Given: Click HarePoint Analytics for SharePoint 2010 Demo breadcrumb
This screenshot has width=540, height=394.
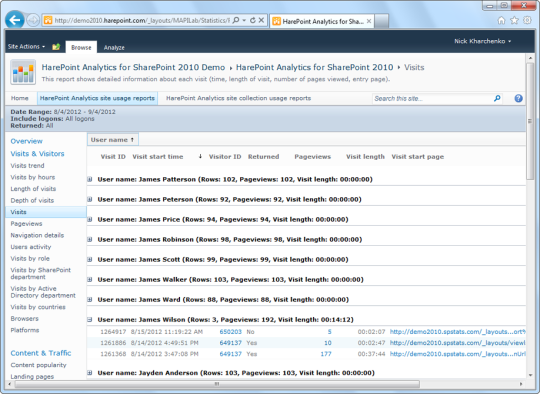Looking at the screenshot, I should [x=133, y=67].
